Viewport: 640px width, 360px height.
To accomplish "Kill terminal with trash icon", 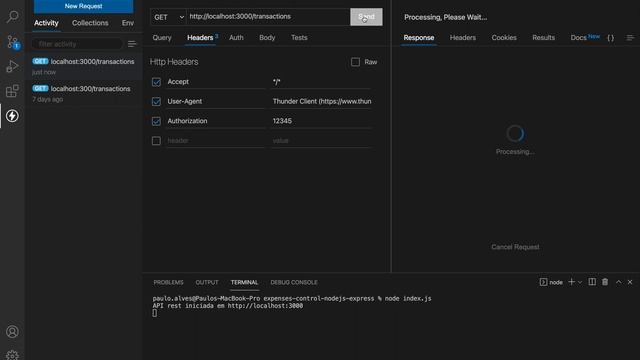I will click(605, 282).
